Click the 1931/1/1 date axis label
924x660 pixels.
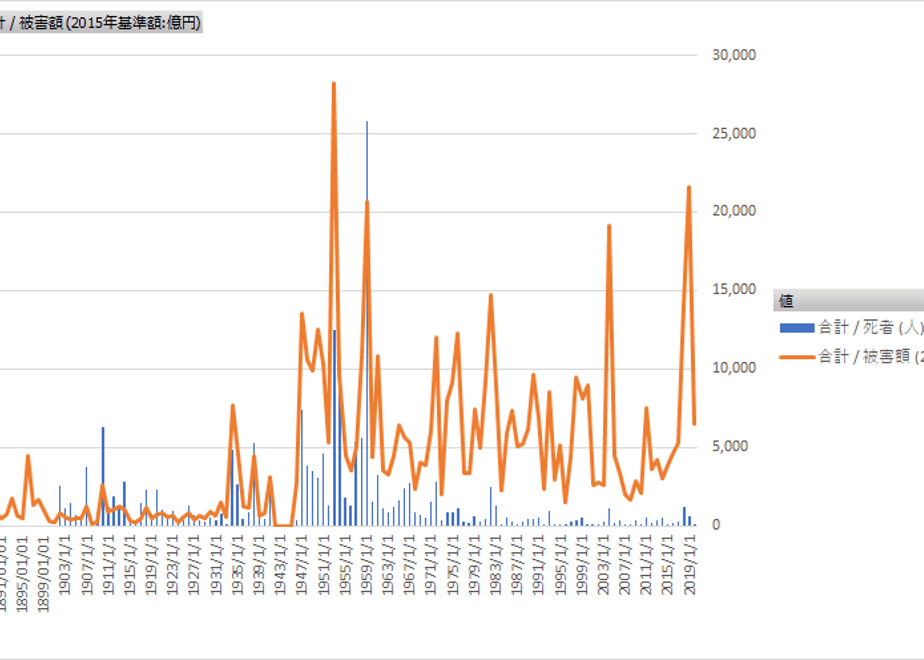[x=216, y=565]
